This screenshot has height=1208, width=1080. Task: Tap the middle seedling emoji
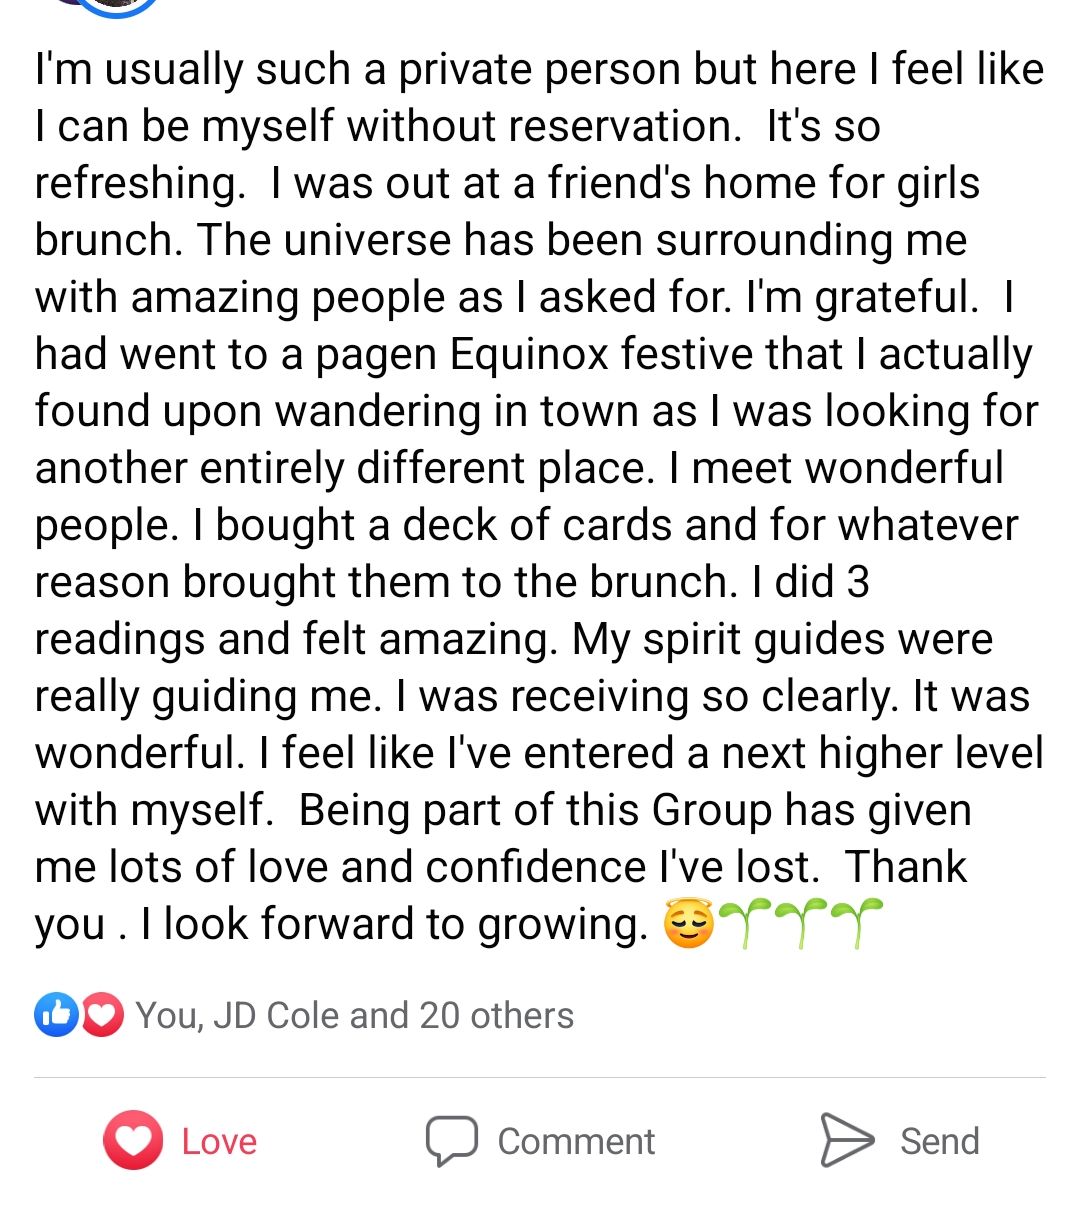(x=801, y=923)
